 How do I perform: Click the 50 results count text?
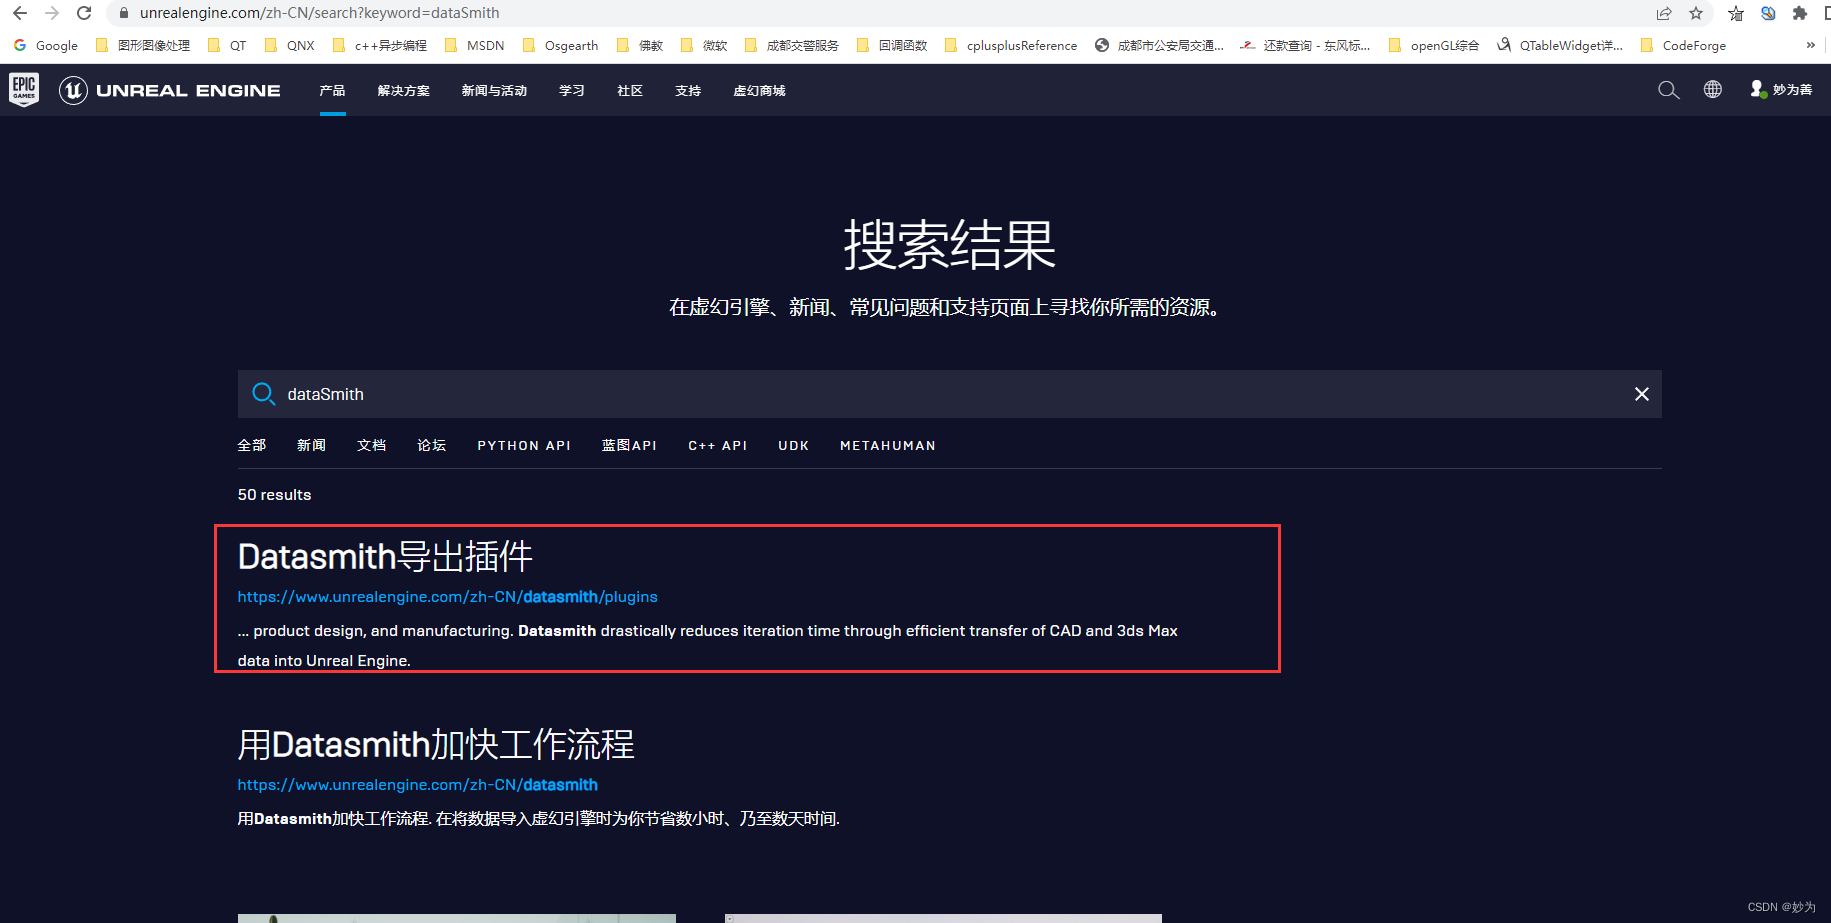tap(274, 495)
